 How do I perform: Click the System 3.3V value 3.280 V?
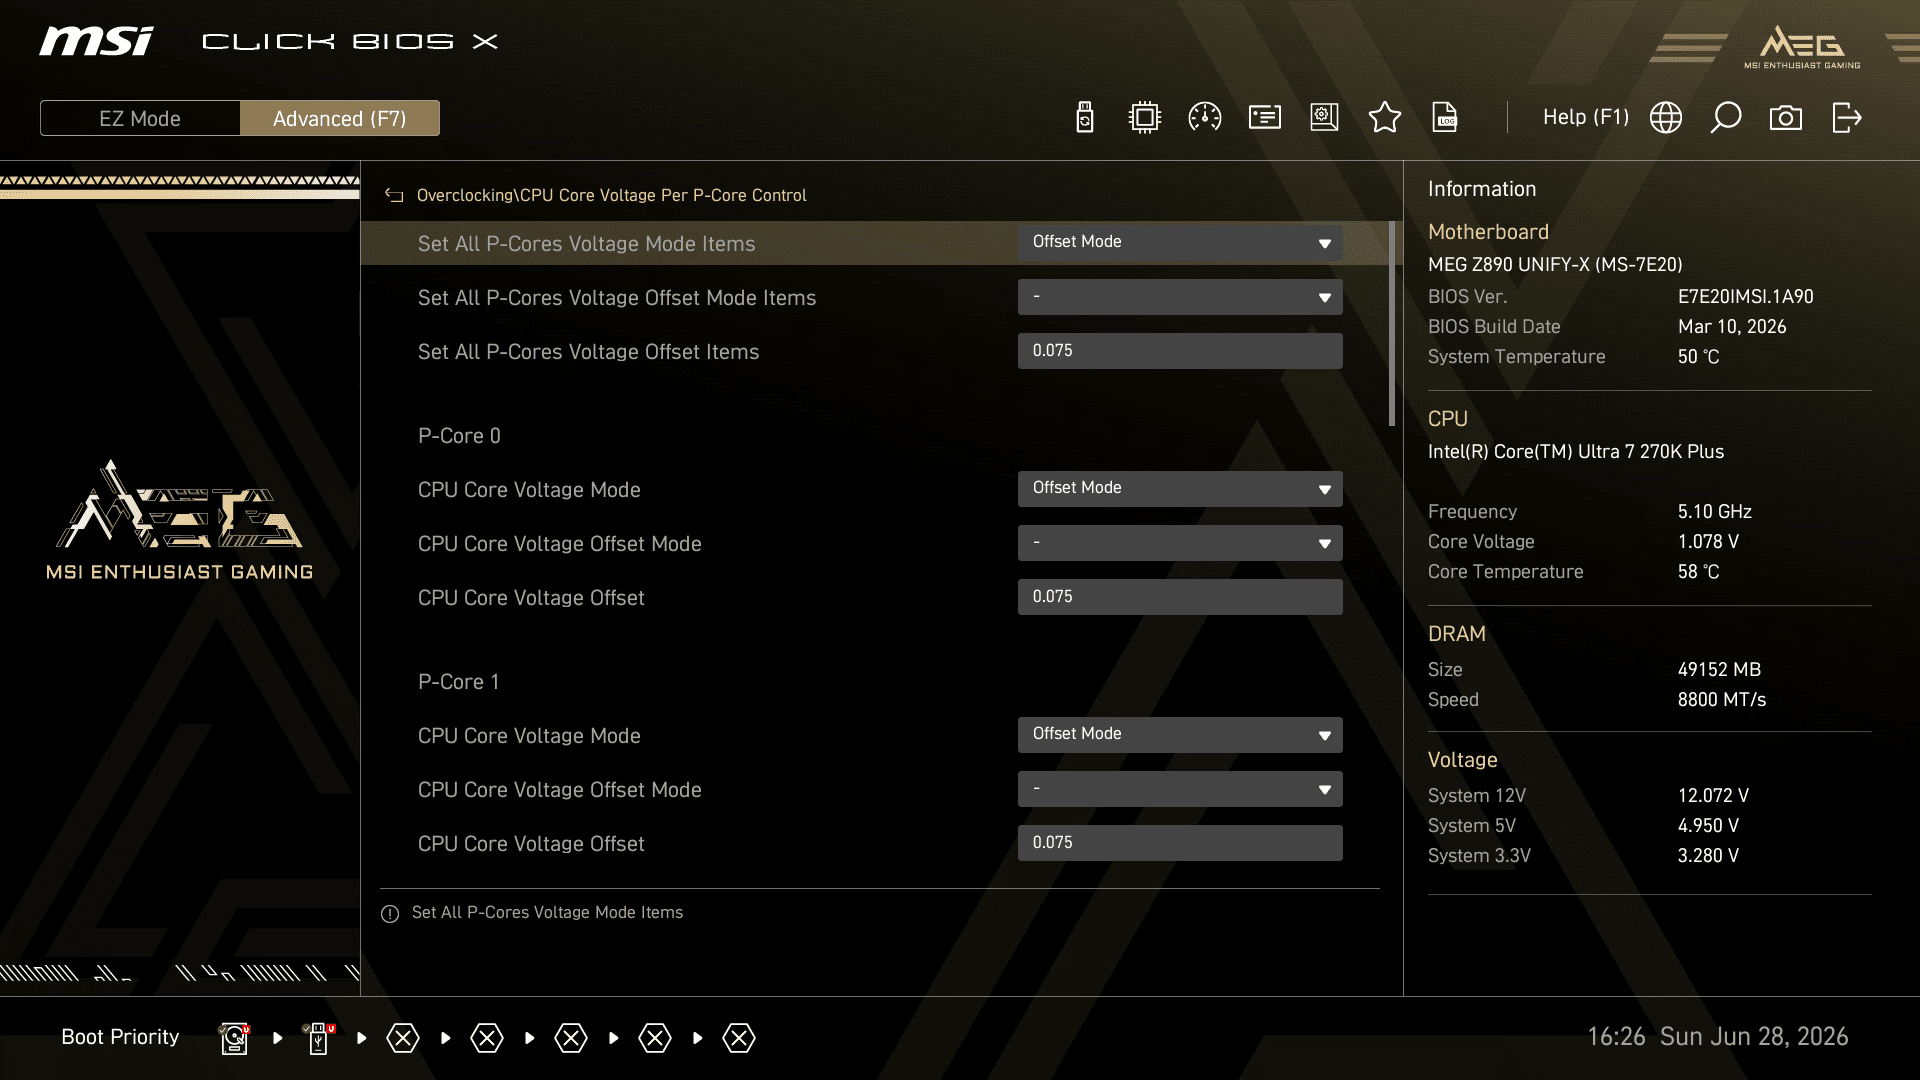(1708, 856)
